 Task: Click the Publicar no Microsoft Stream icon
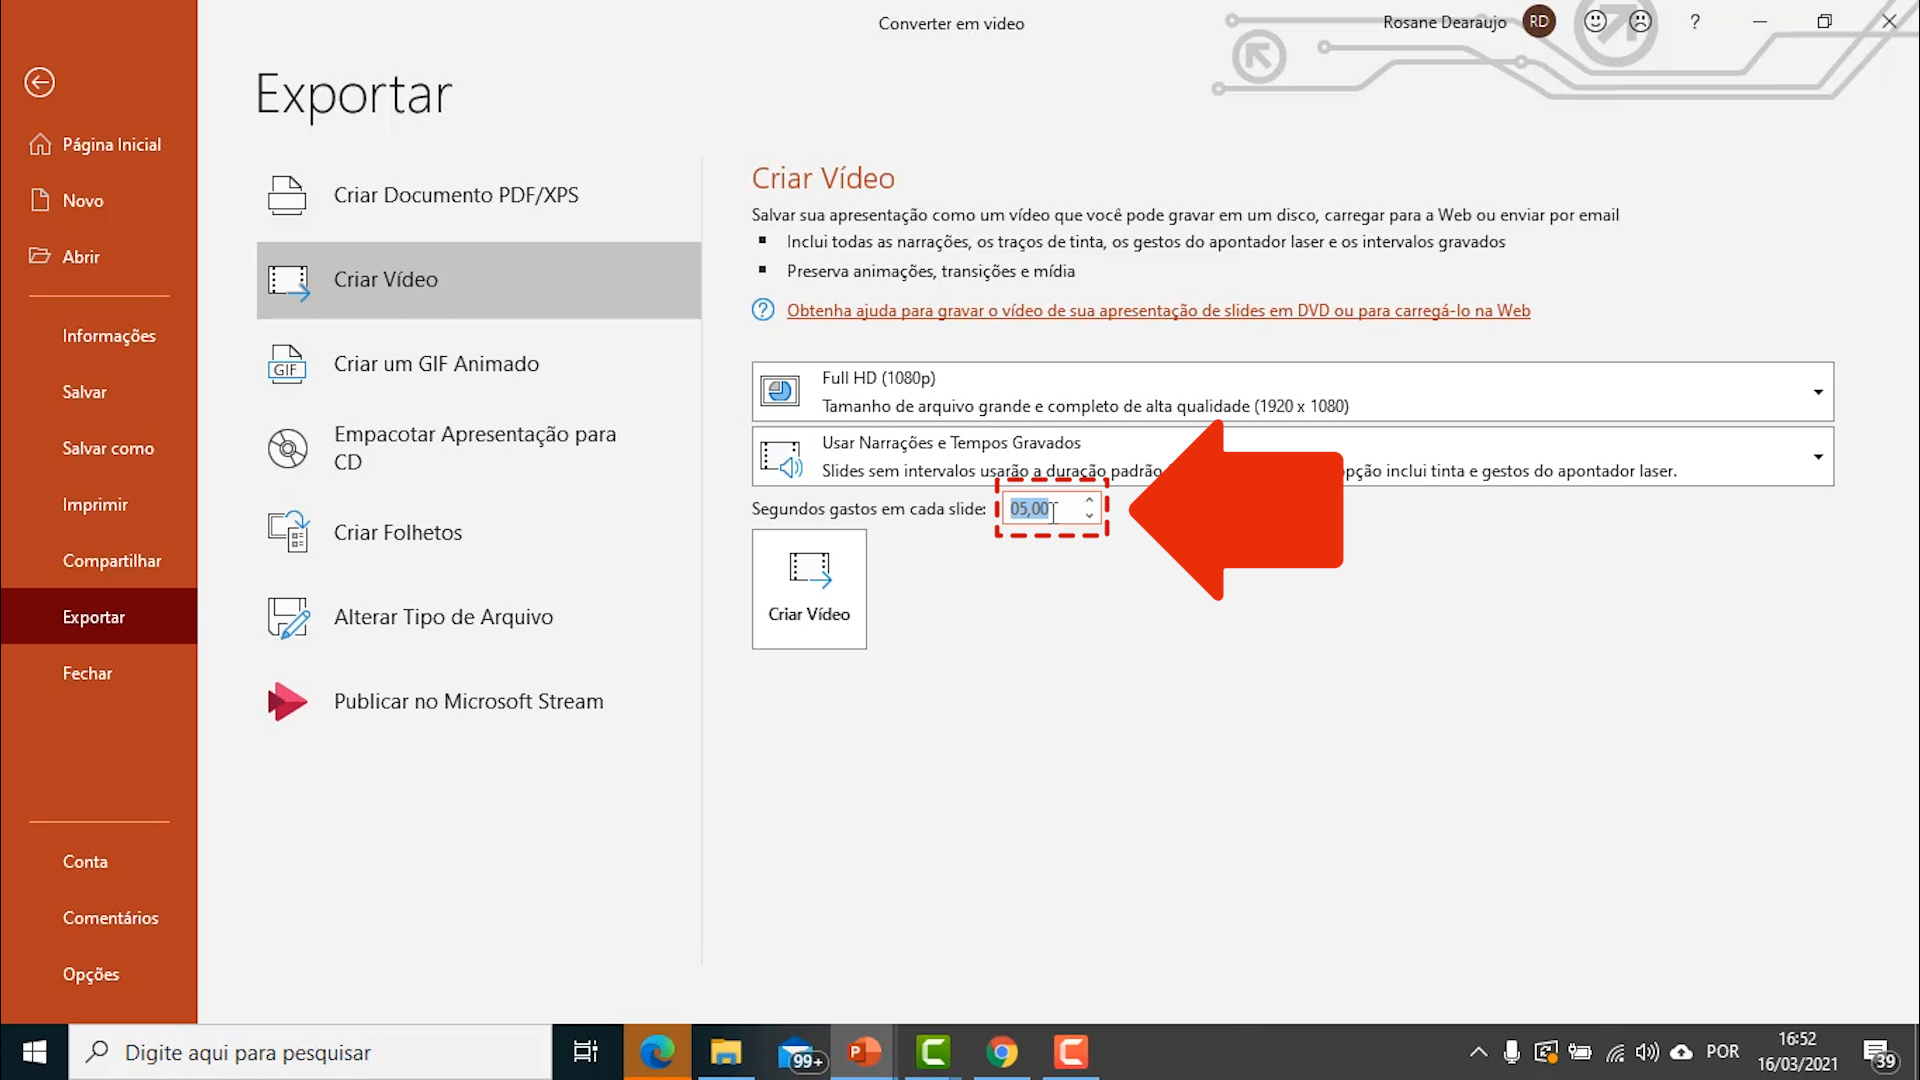(x=287, y=701)
